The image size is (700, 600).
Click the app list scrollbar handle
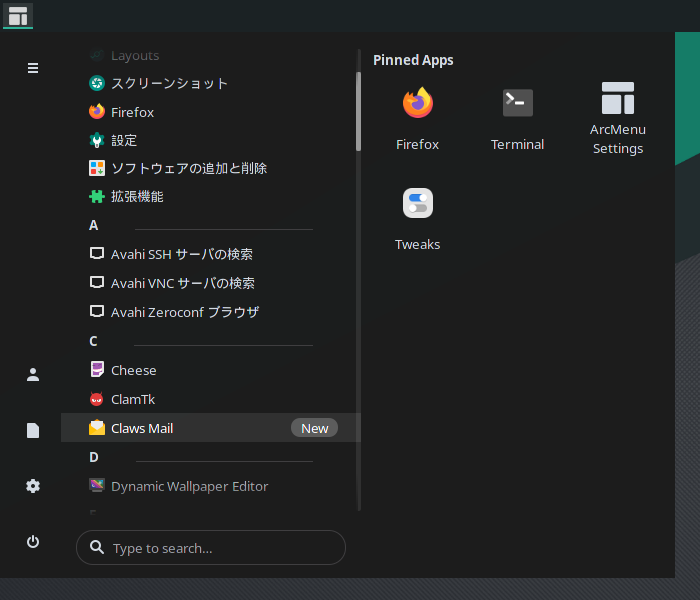point(358,112)
